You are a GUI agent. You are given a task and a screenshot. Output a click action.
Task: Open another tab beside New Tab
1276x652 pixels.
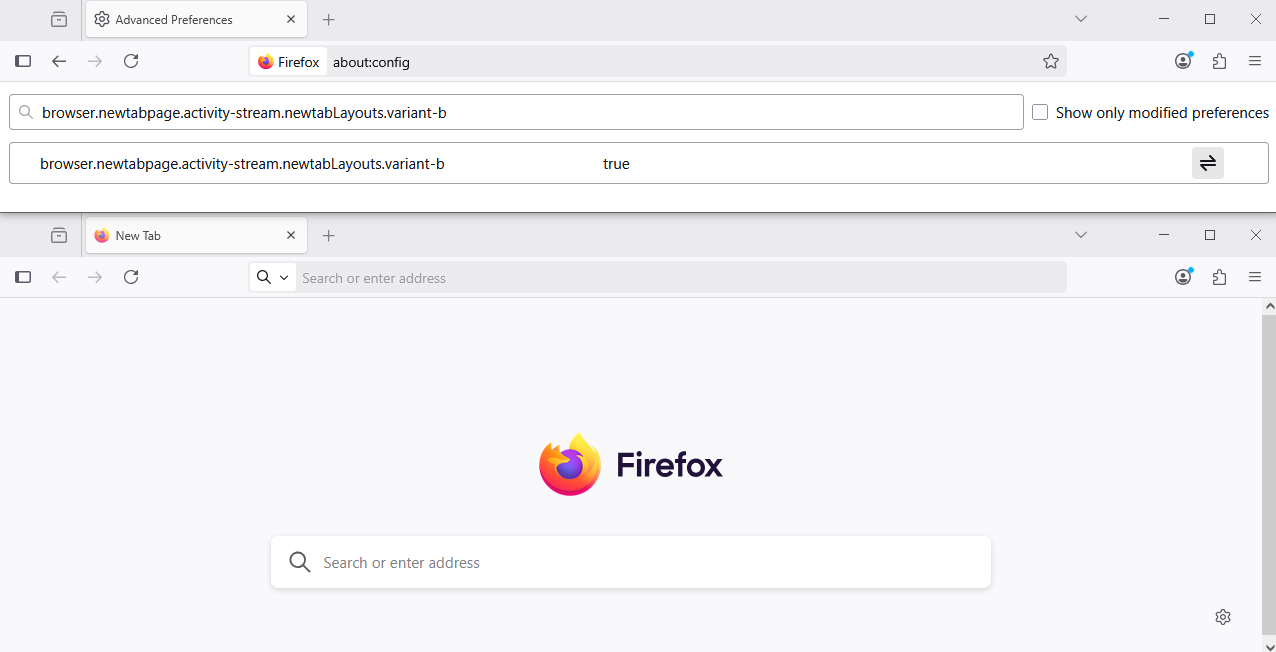(x=329, y=235)
